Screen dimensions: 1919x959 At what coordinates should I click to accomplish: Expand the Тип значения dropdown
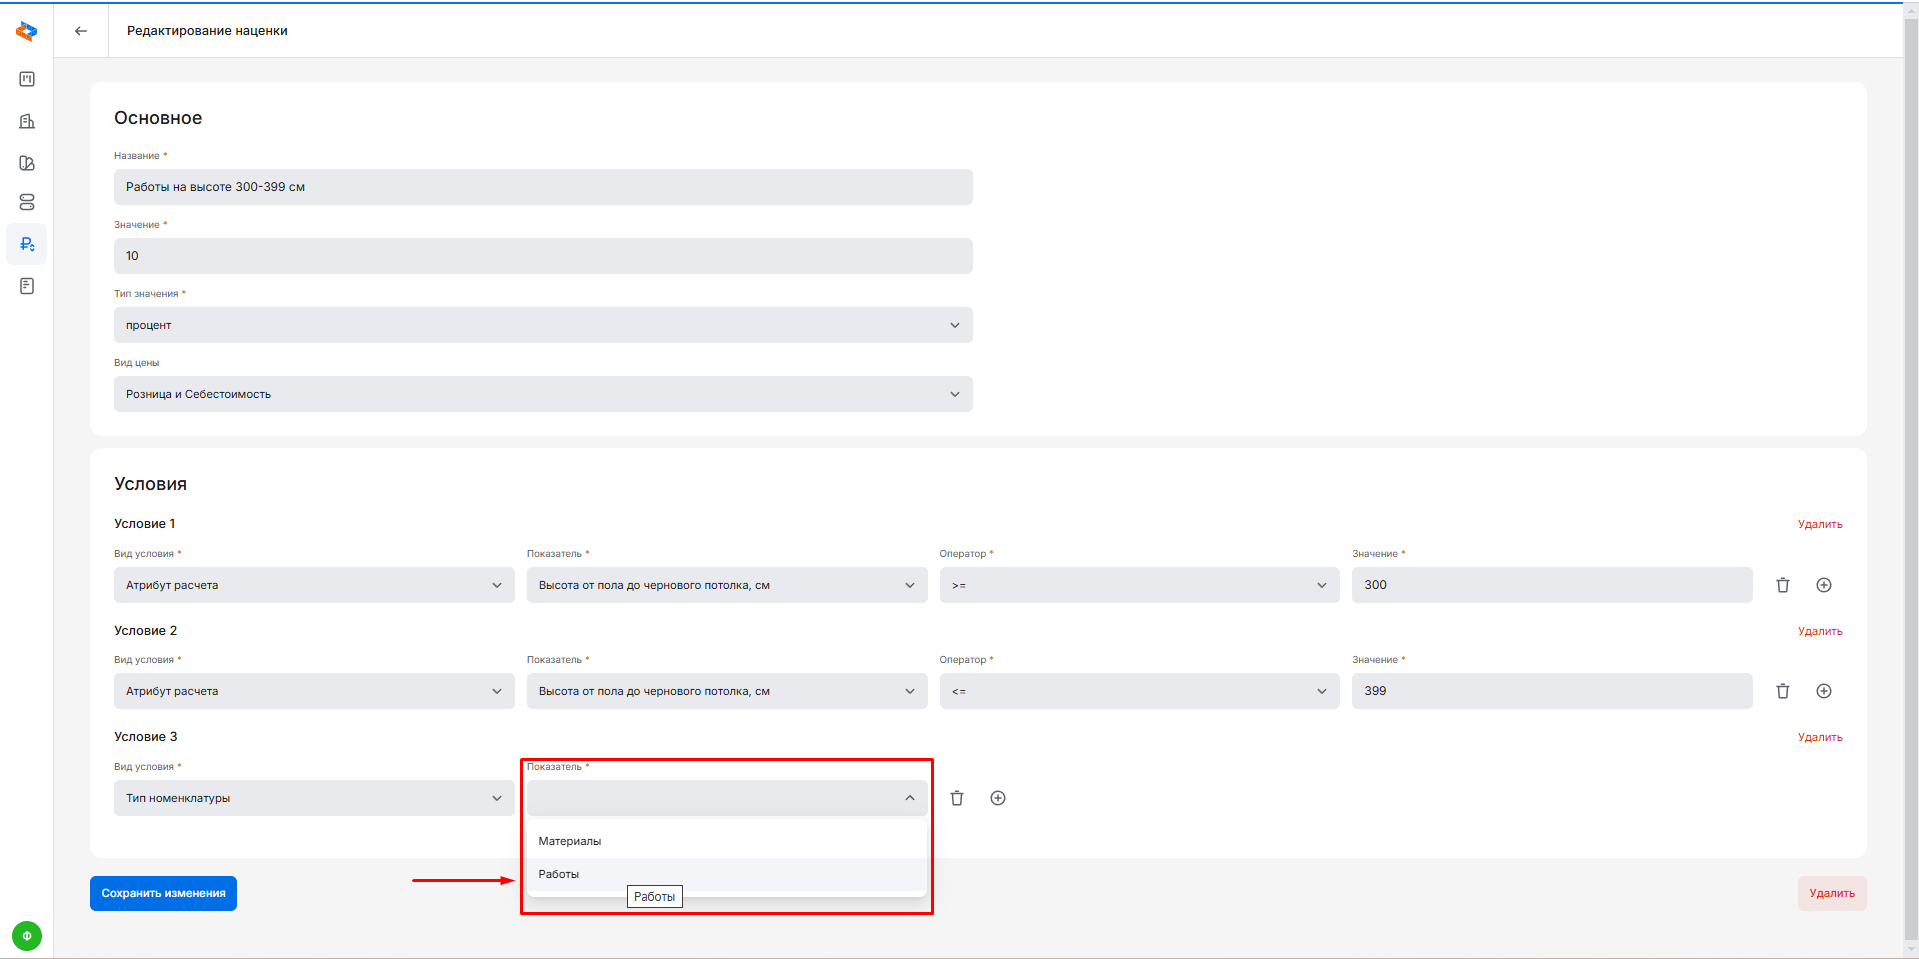543,325
